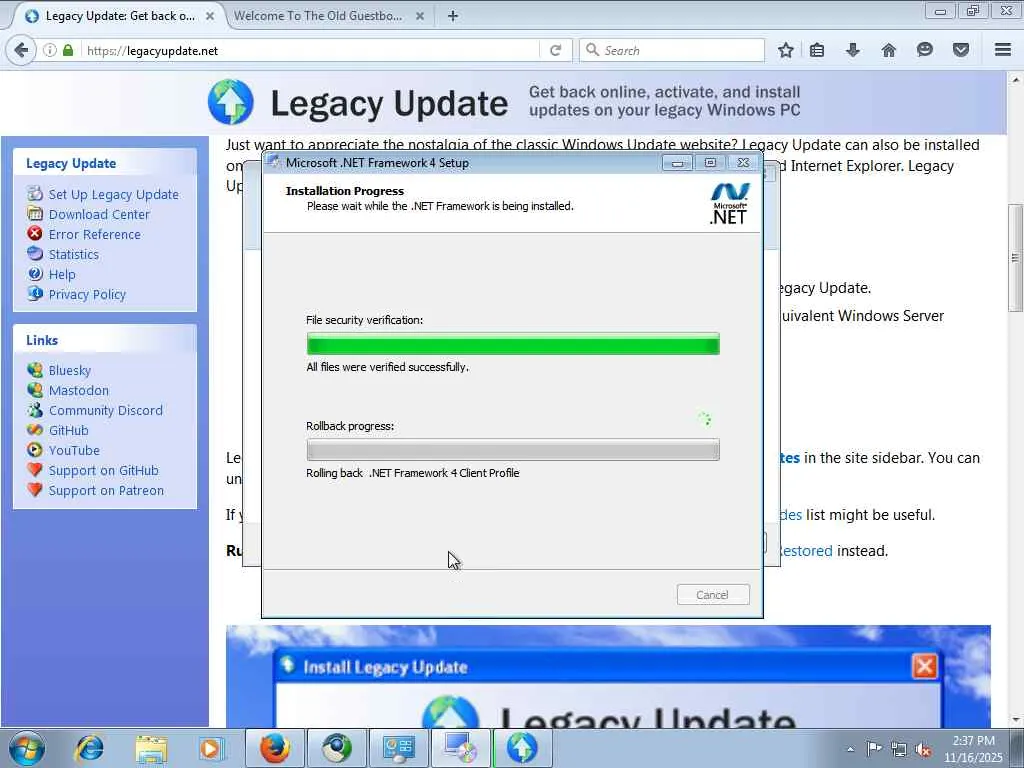Reload the page with the refresh icon
The width and height of the screenshot is (1024, 768).
point(556,50)
